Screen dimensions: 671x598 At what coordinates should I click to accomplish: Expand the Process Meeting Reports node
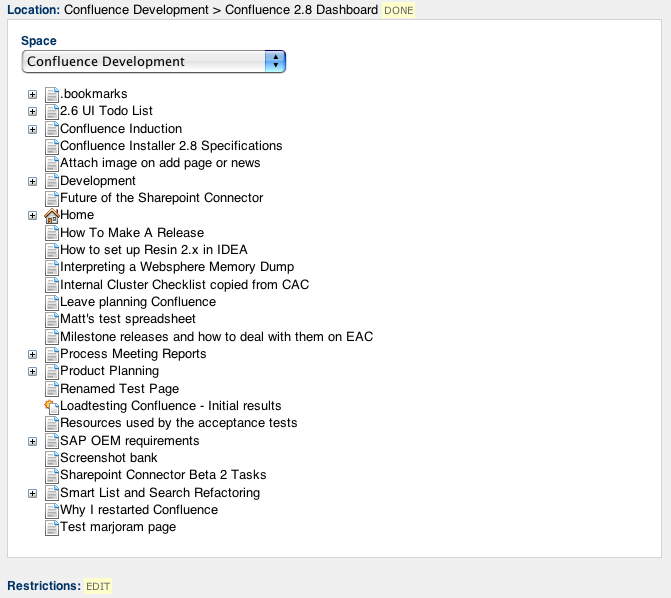pos(33,354)
